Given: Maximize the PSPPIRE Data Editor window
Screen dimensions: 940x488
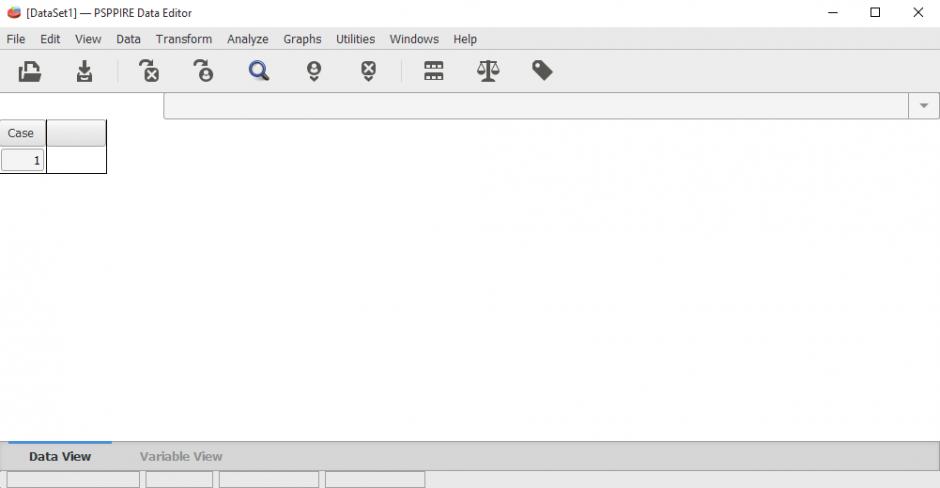Looking at the screenshot, I should click(875, 13).
